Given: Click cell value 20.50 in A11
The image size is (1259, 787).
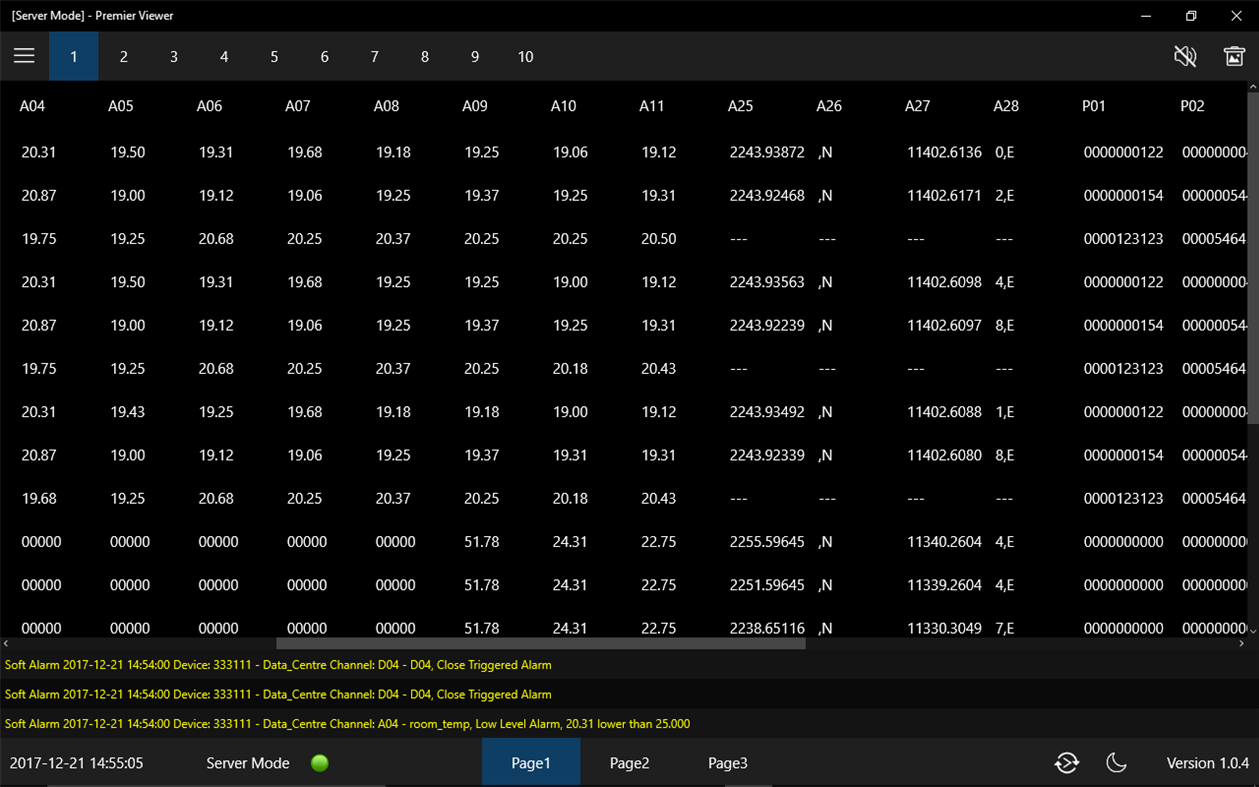Looking at the screenshot, I should coord(659,239).
